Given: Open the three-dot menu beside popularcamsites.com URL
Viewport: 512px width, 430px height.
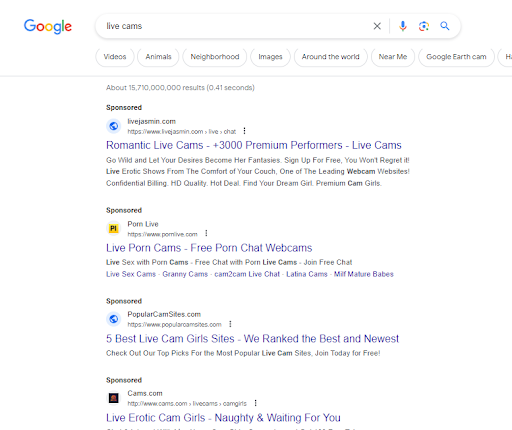Looking at the screenshot, I should 230,324.
